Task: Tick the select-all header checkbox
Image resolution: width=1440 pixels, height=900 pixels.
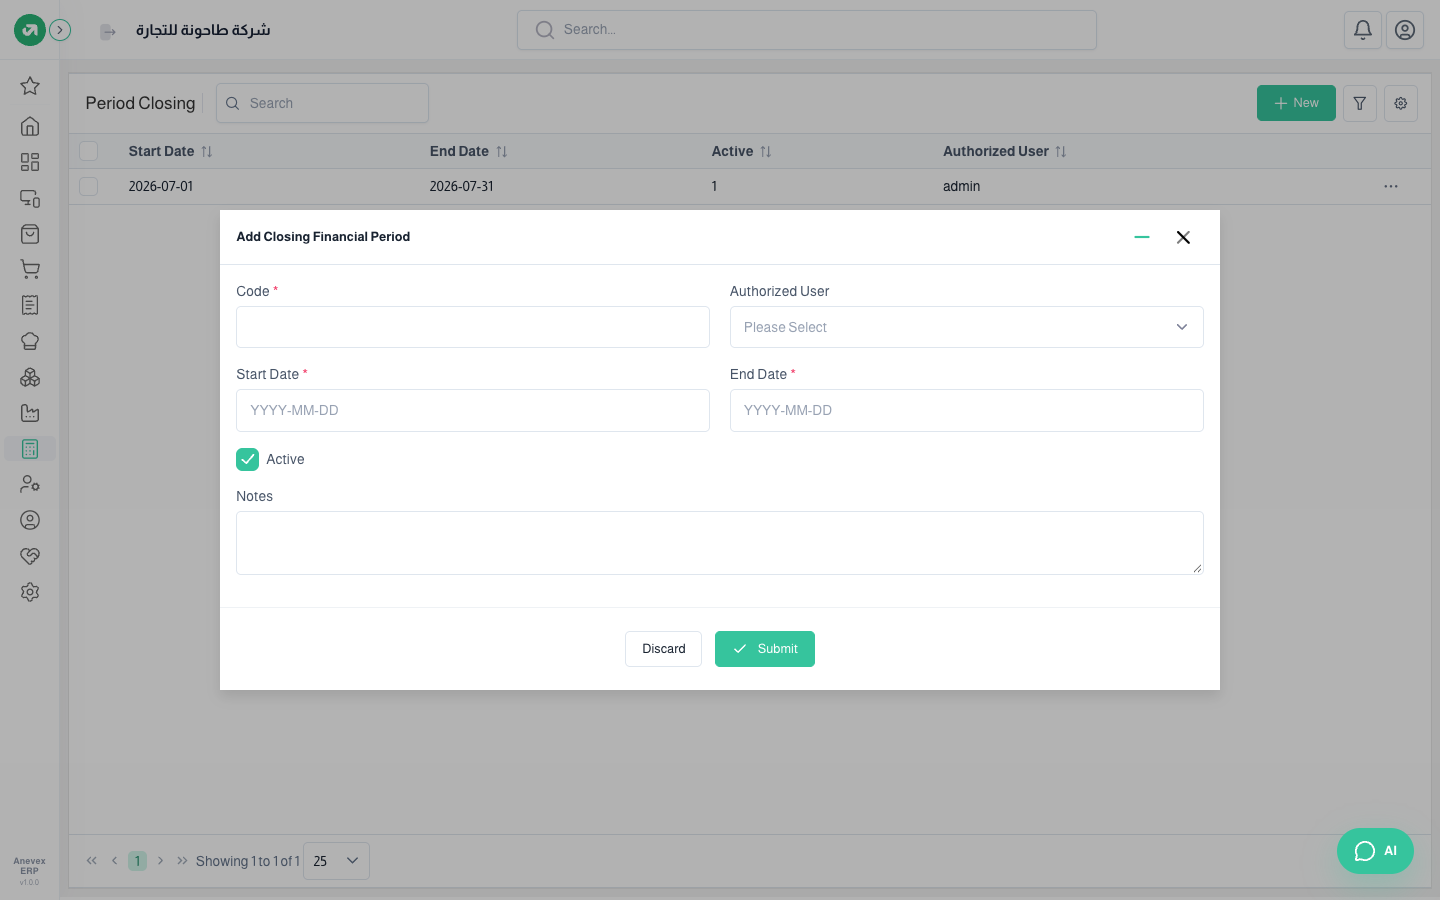Action: point(89,151)
